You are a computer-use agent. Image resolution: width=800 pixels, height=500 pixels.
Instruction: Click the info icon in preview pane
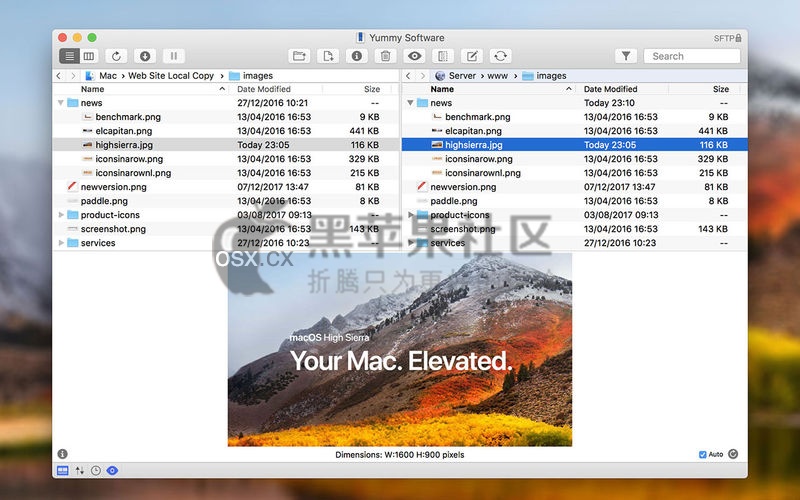pyautogui.click(x=62, y=454)
